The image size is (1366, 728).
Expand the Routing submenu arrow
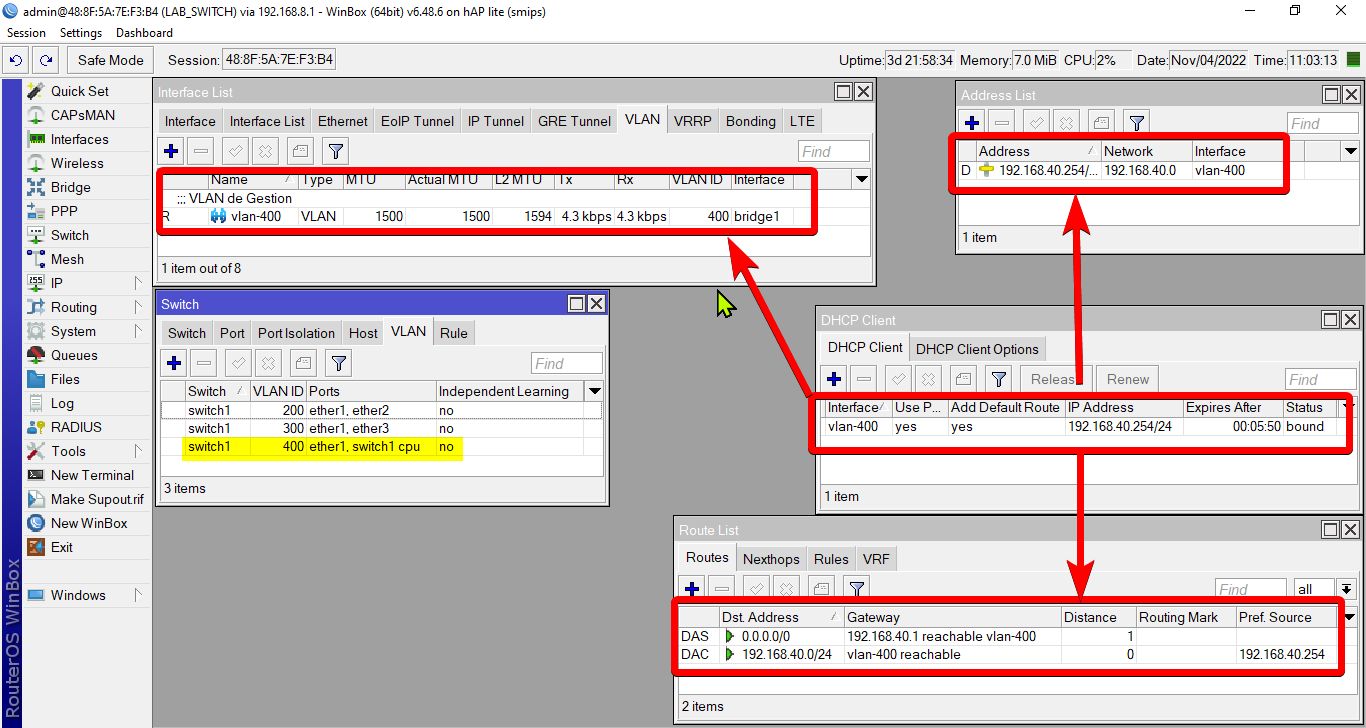coord(138,307)
